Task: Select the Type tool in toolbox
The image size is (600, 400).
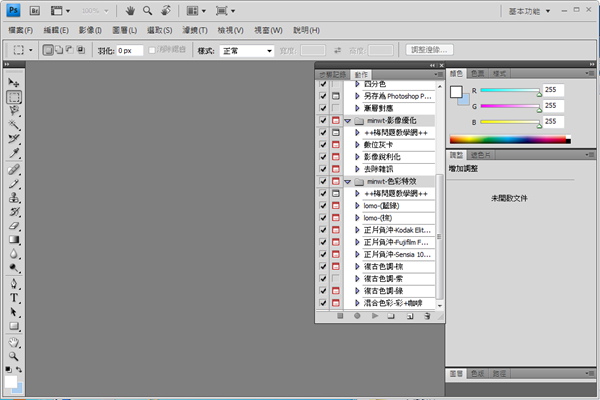Action: (x=14, y=297)
